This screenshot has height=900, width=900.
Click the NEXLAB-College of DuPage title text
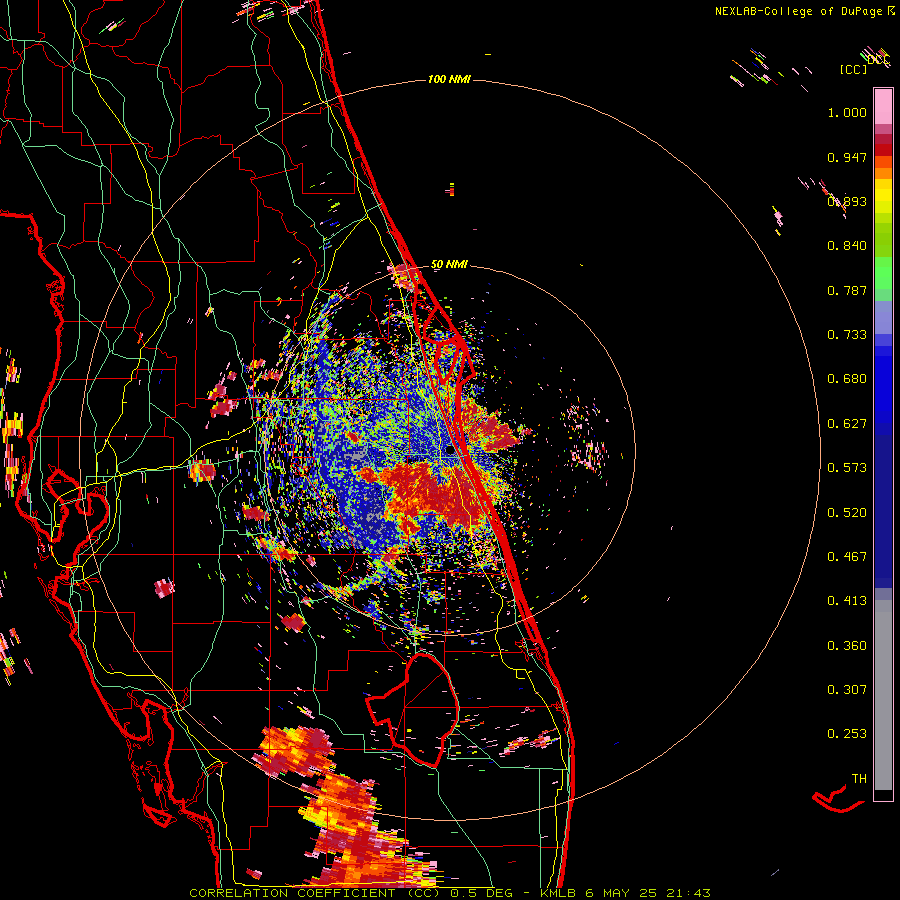(804, 11)
